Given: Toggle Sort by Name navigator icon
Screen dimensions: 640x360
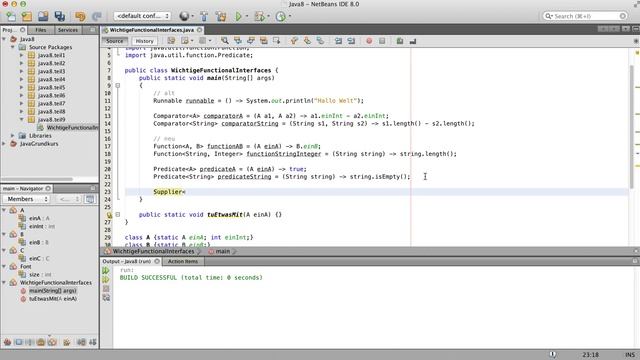Looking at the screenshot, I should click(81, 342).
